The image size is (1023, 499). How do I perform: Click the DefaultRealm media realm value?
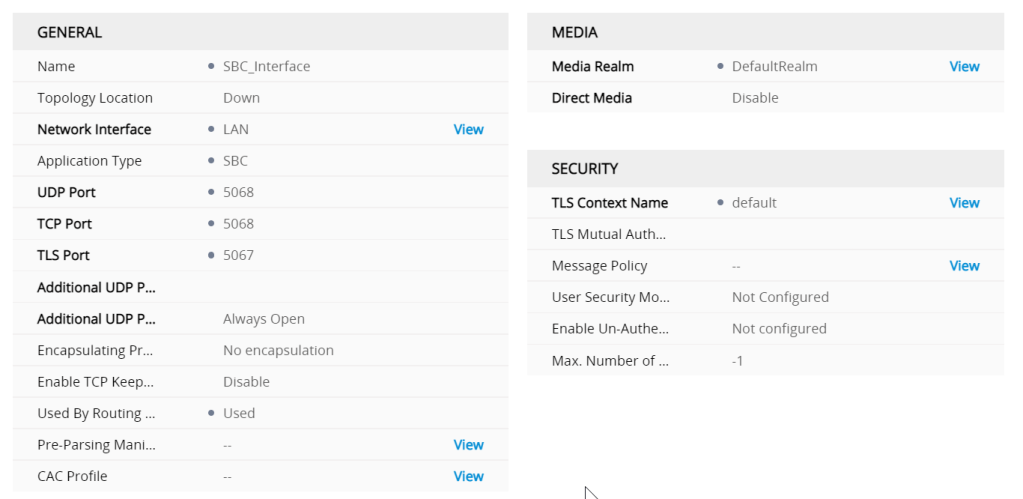pyautogui.click(x=774, y=66)
